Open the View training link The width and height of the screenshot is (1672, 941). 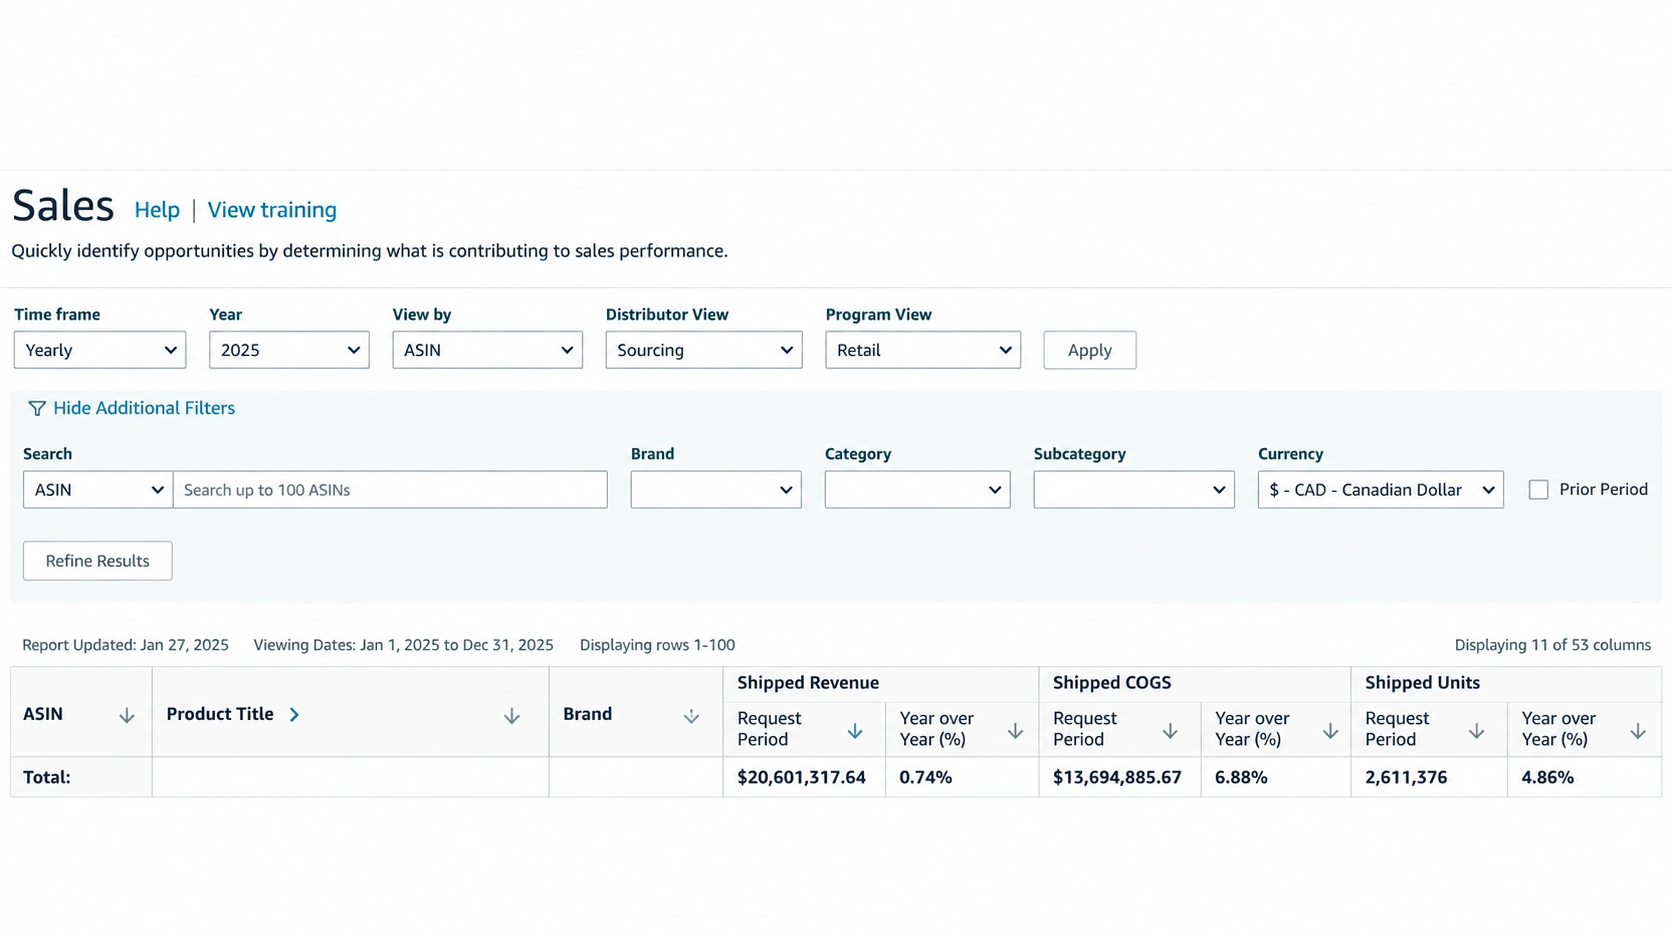tap(272, 210)
